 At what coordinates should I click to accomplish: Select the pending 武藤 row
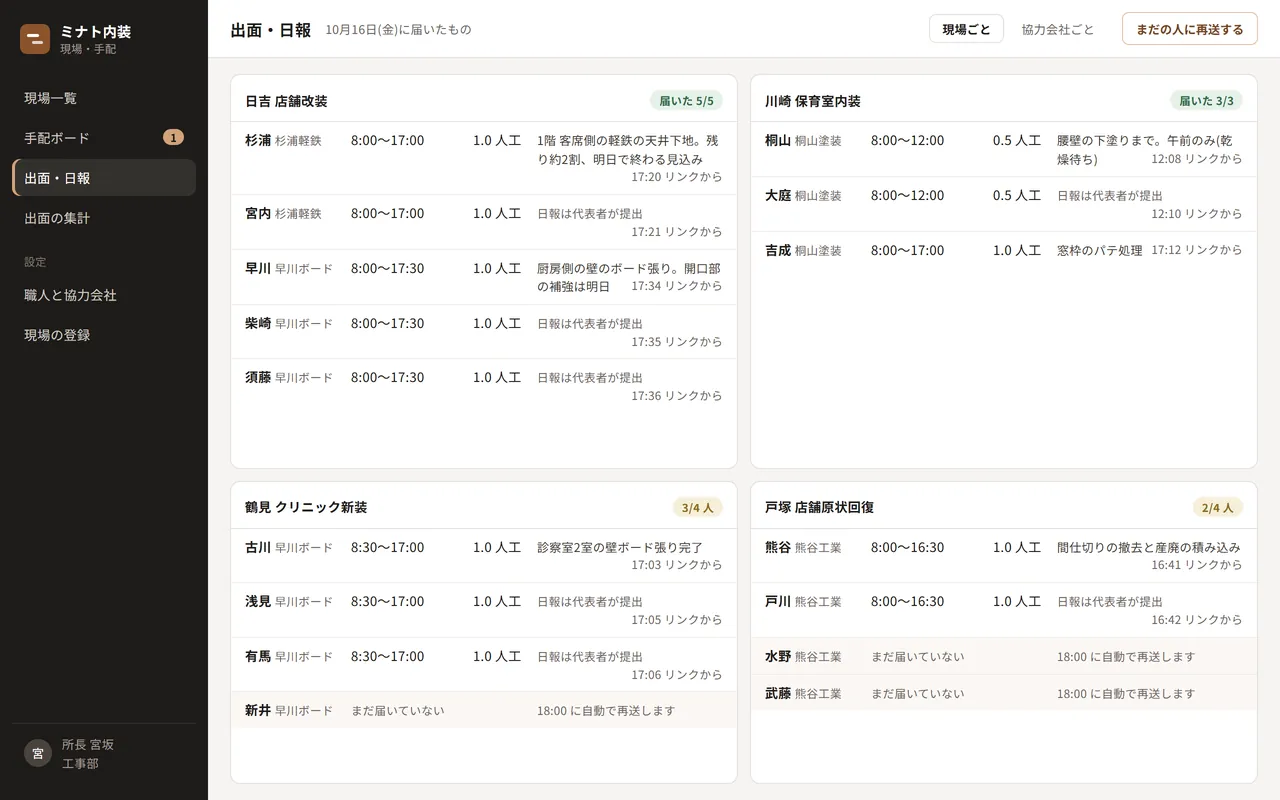tap(1004, 693)
